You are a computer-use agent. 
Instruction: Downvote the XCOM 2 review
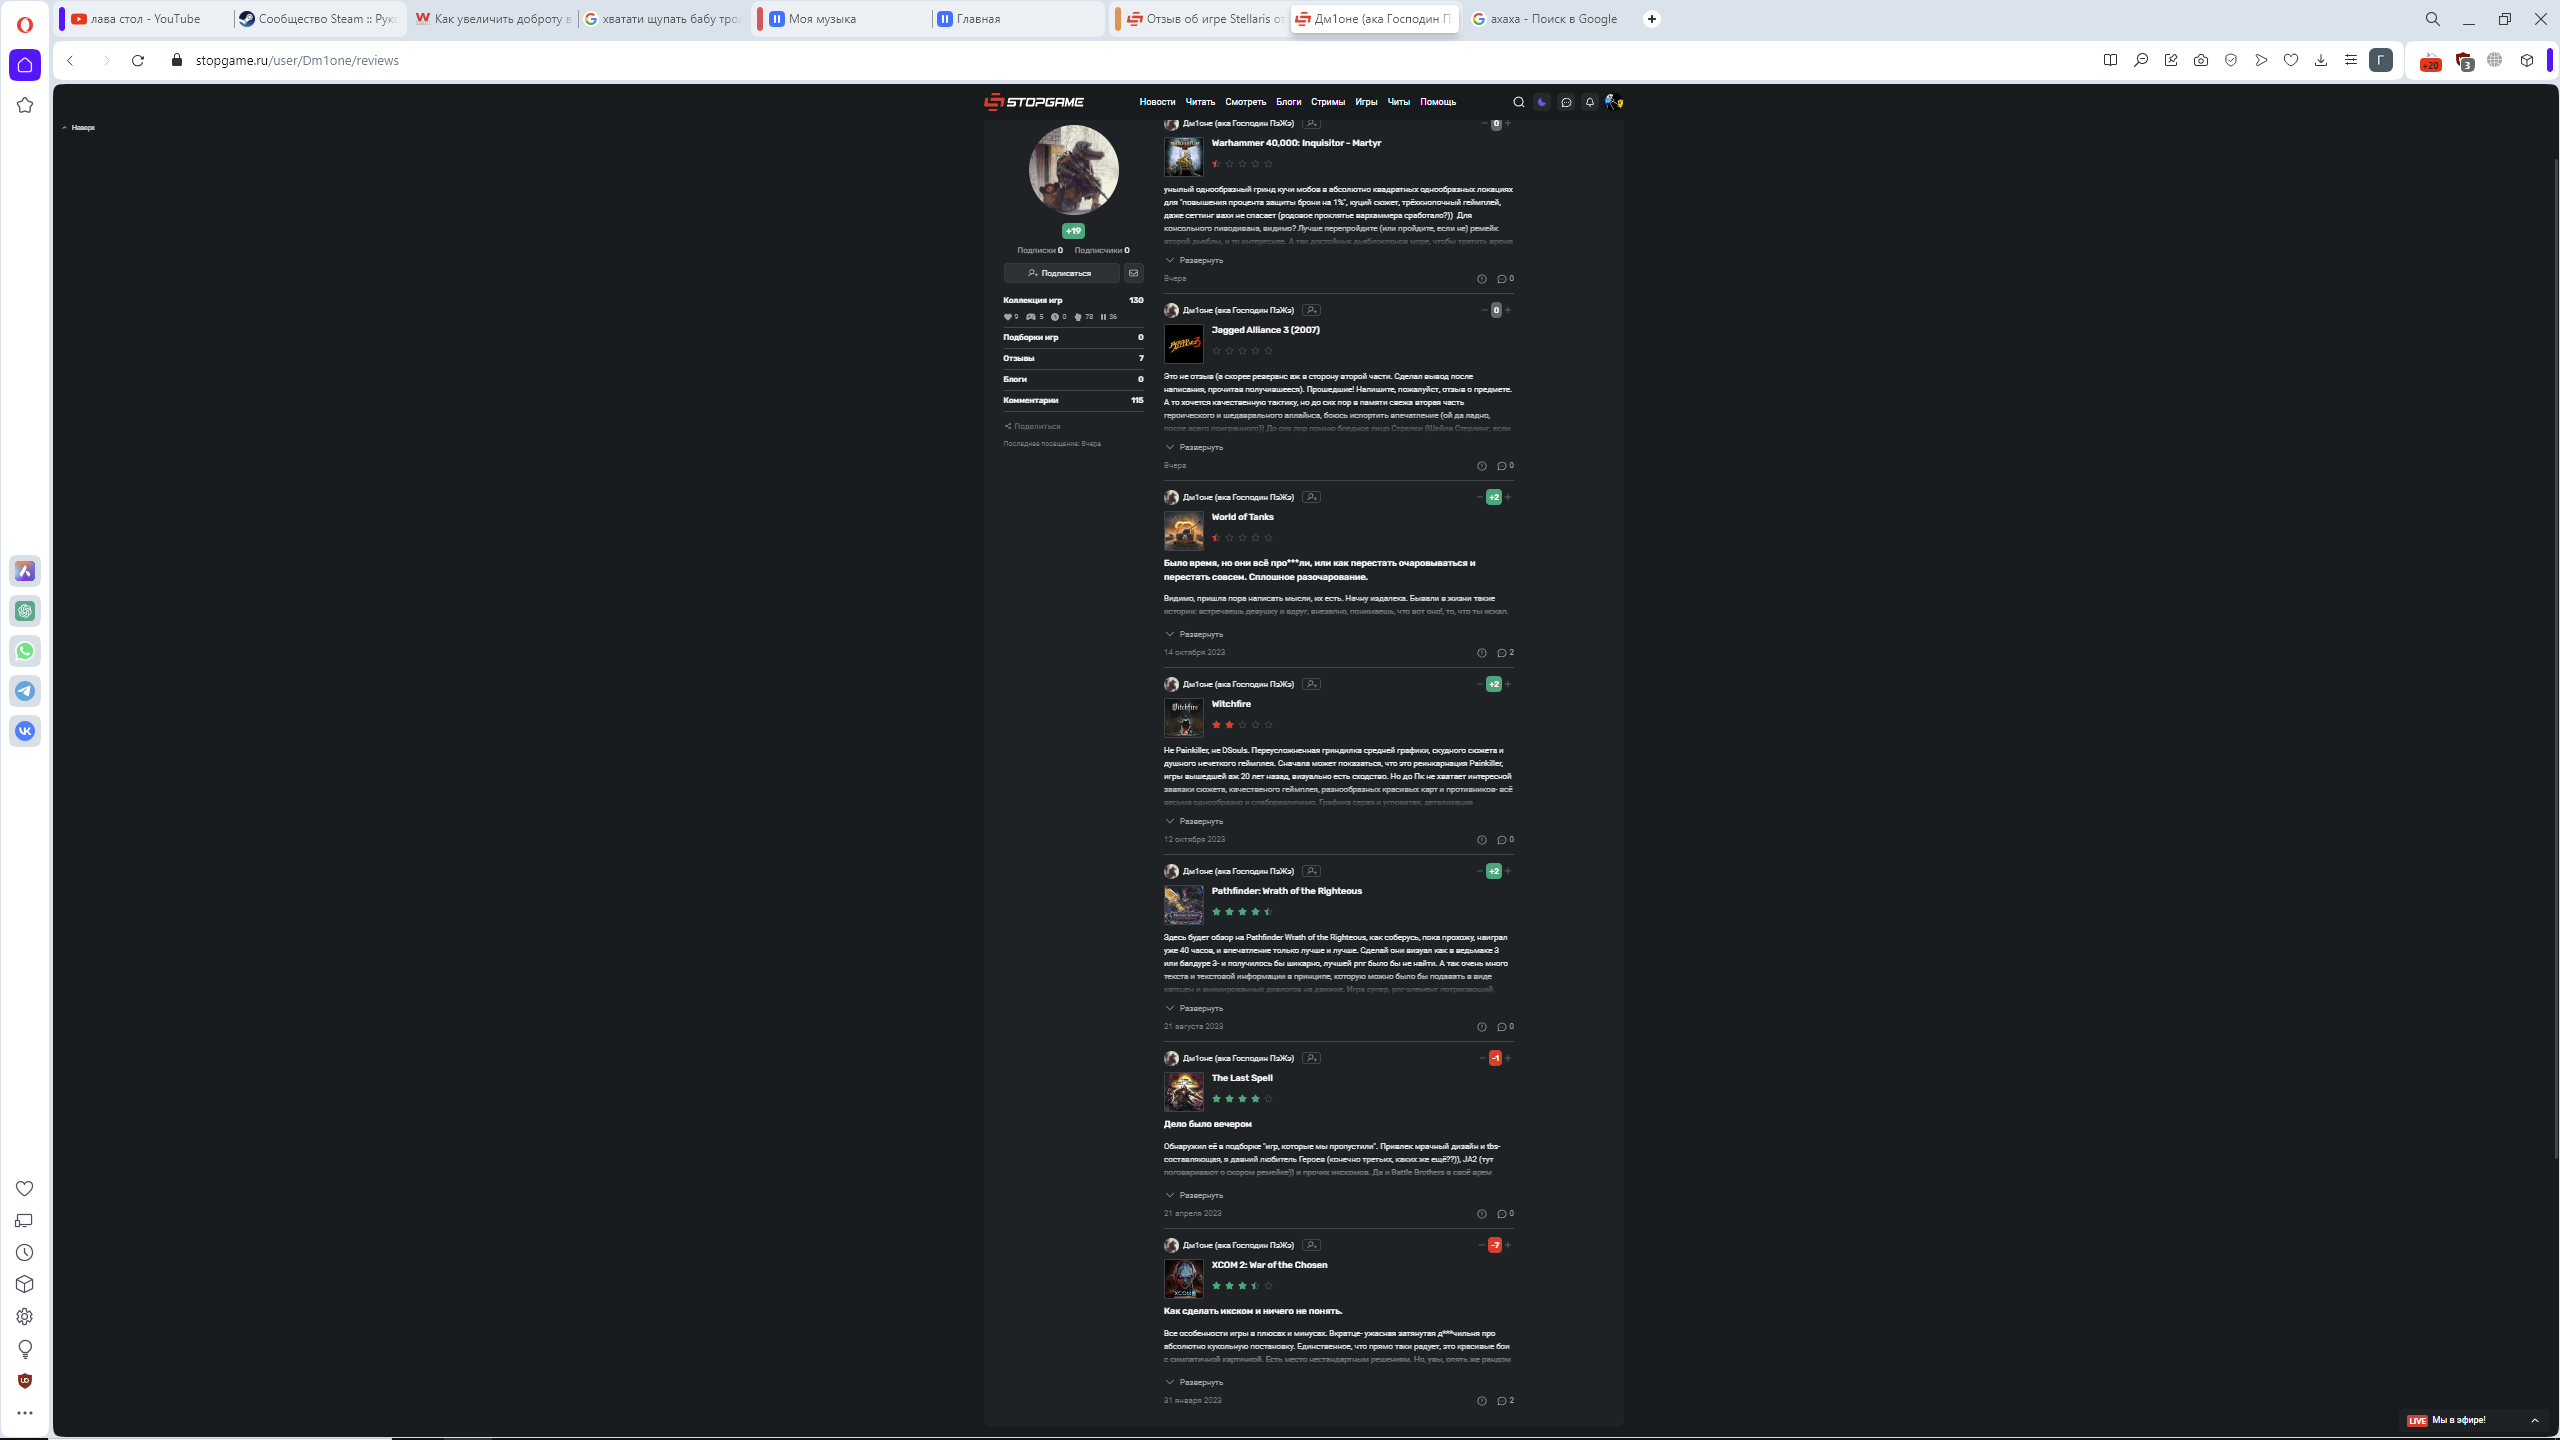(1481, 1245)
